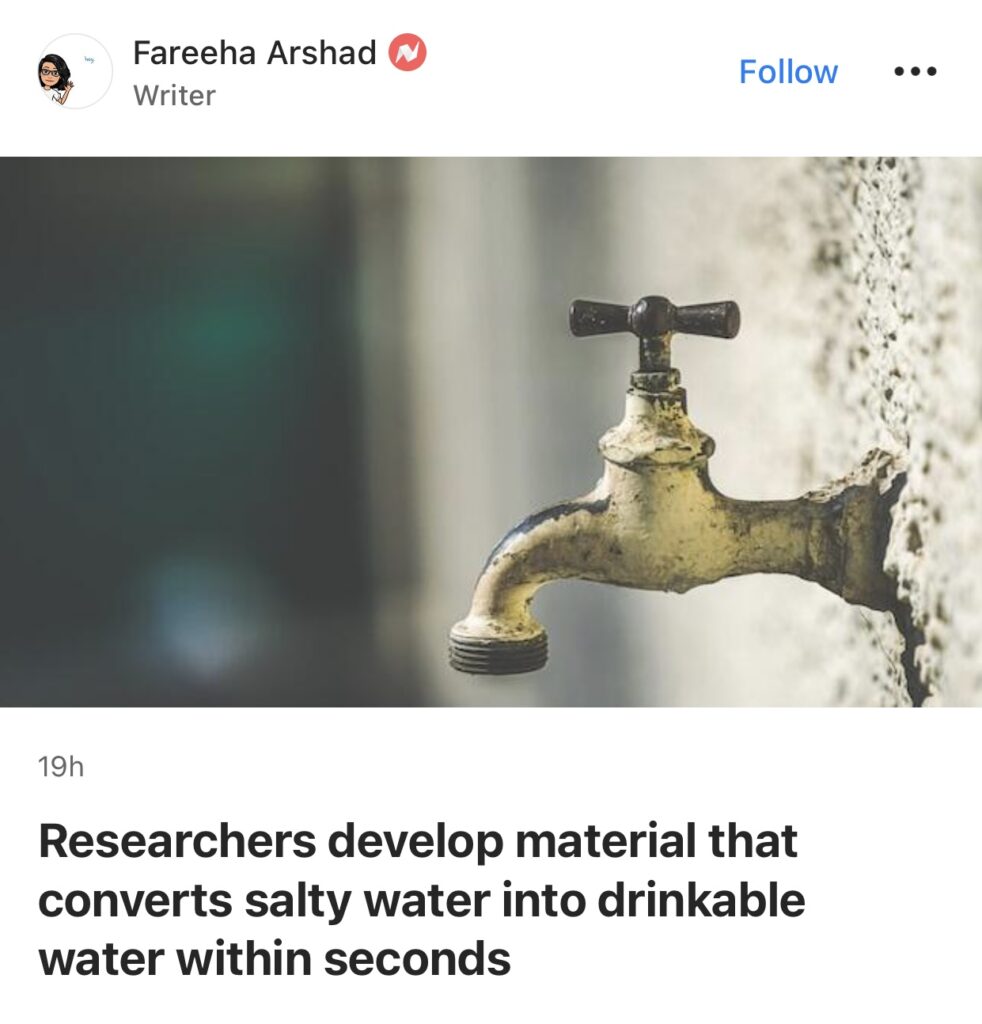Click the word "drinkable" in the headline
The width and height of the screenshot is (982, 1024).
coord(701,900)
